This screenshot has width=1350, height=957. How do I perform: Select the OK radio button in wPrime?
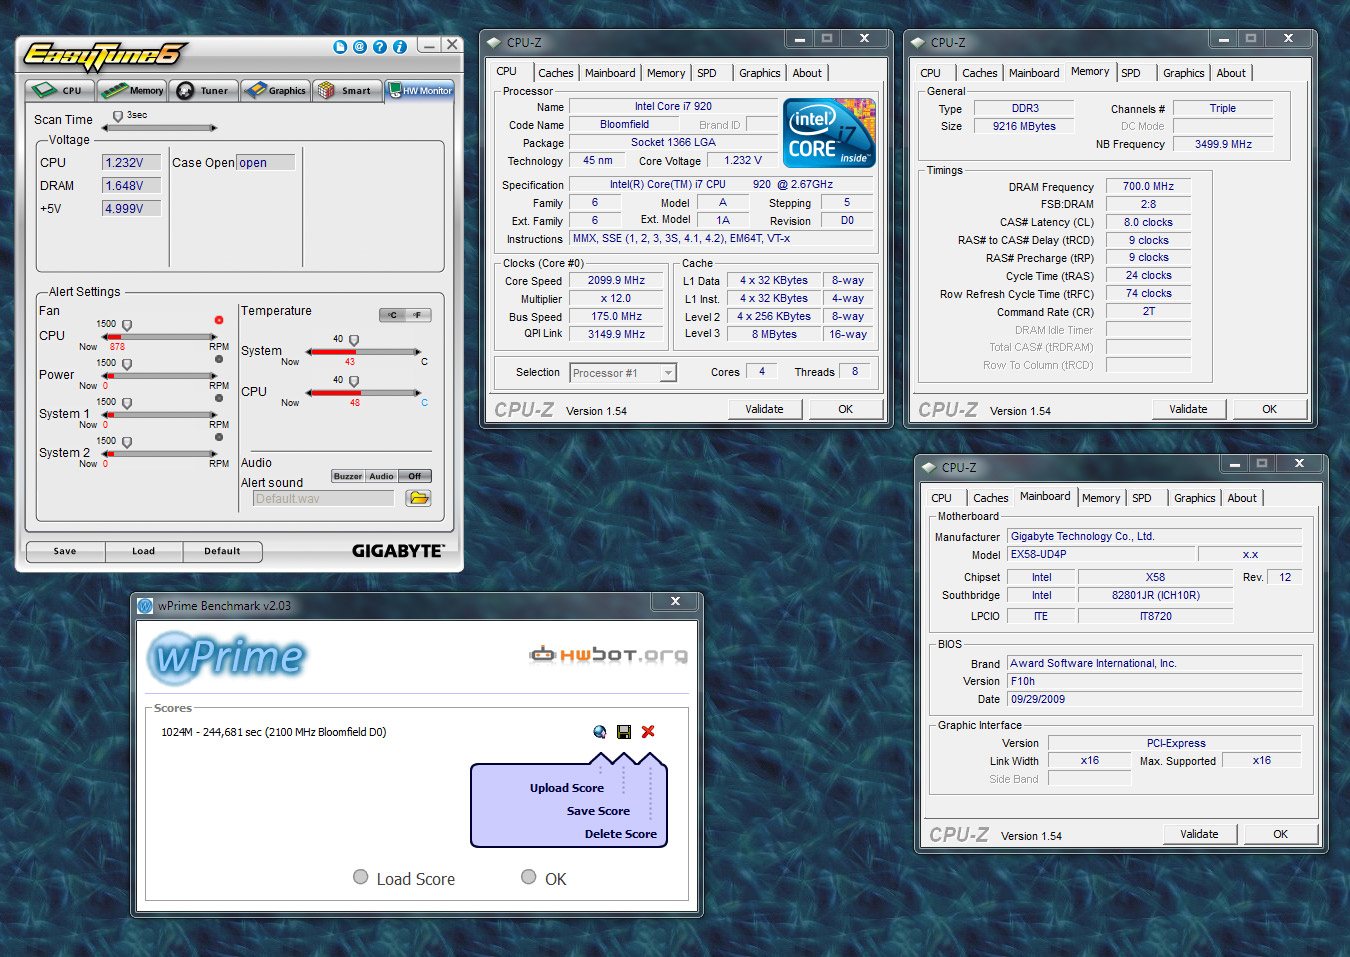pos(529,877)
